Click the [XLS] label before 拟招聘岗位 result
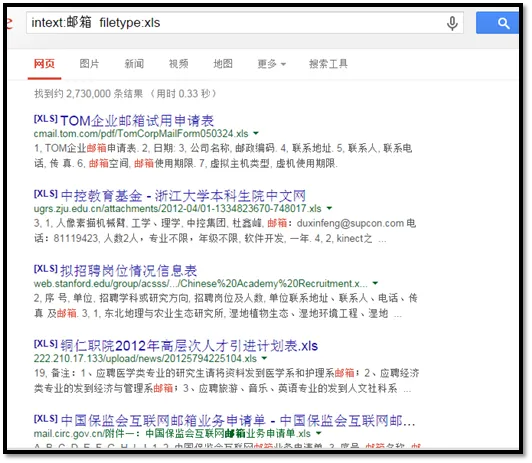 [45, 269]
